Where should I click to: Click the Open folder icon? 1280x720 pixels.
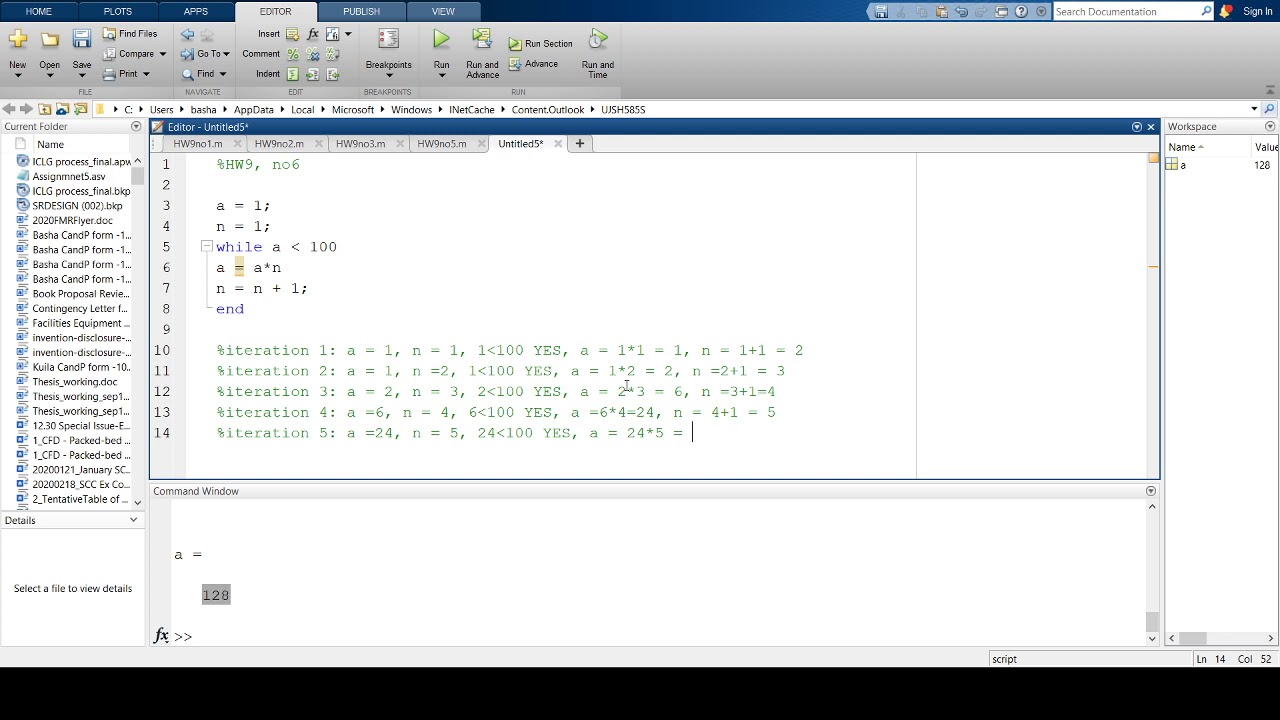pyautogui.click(x=49, y=40)
